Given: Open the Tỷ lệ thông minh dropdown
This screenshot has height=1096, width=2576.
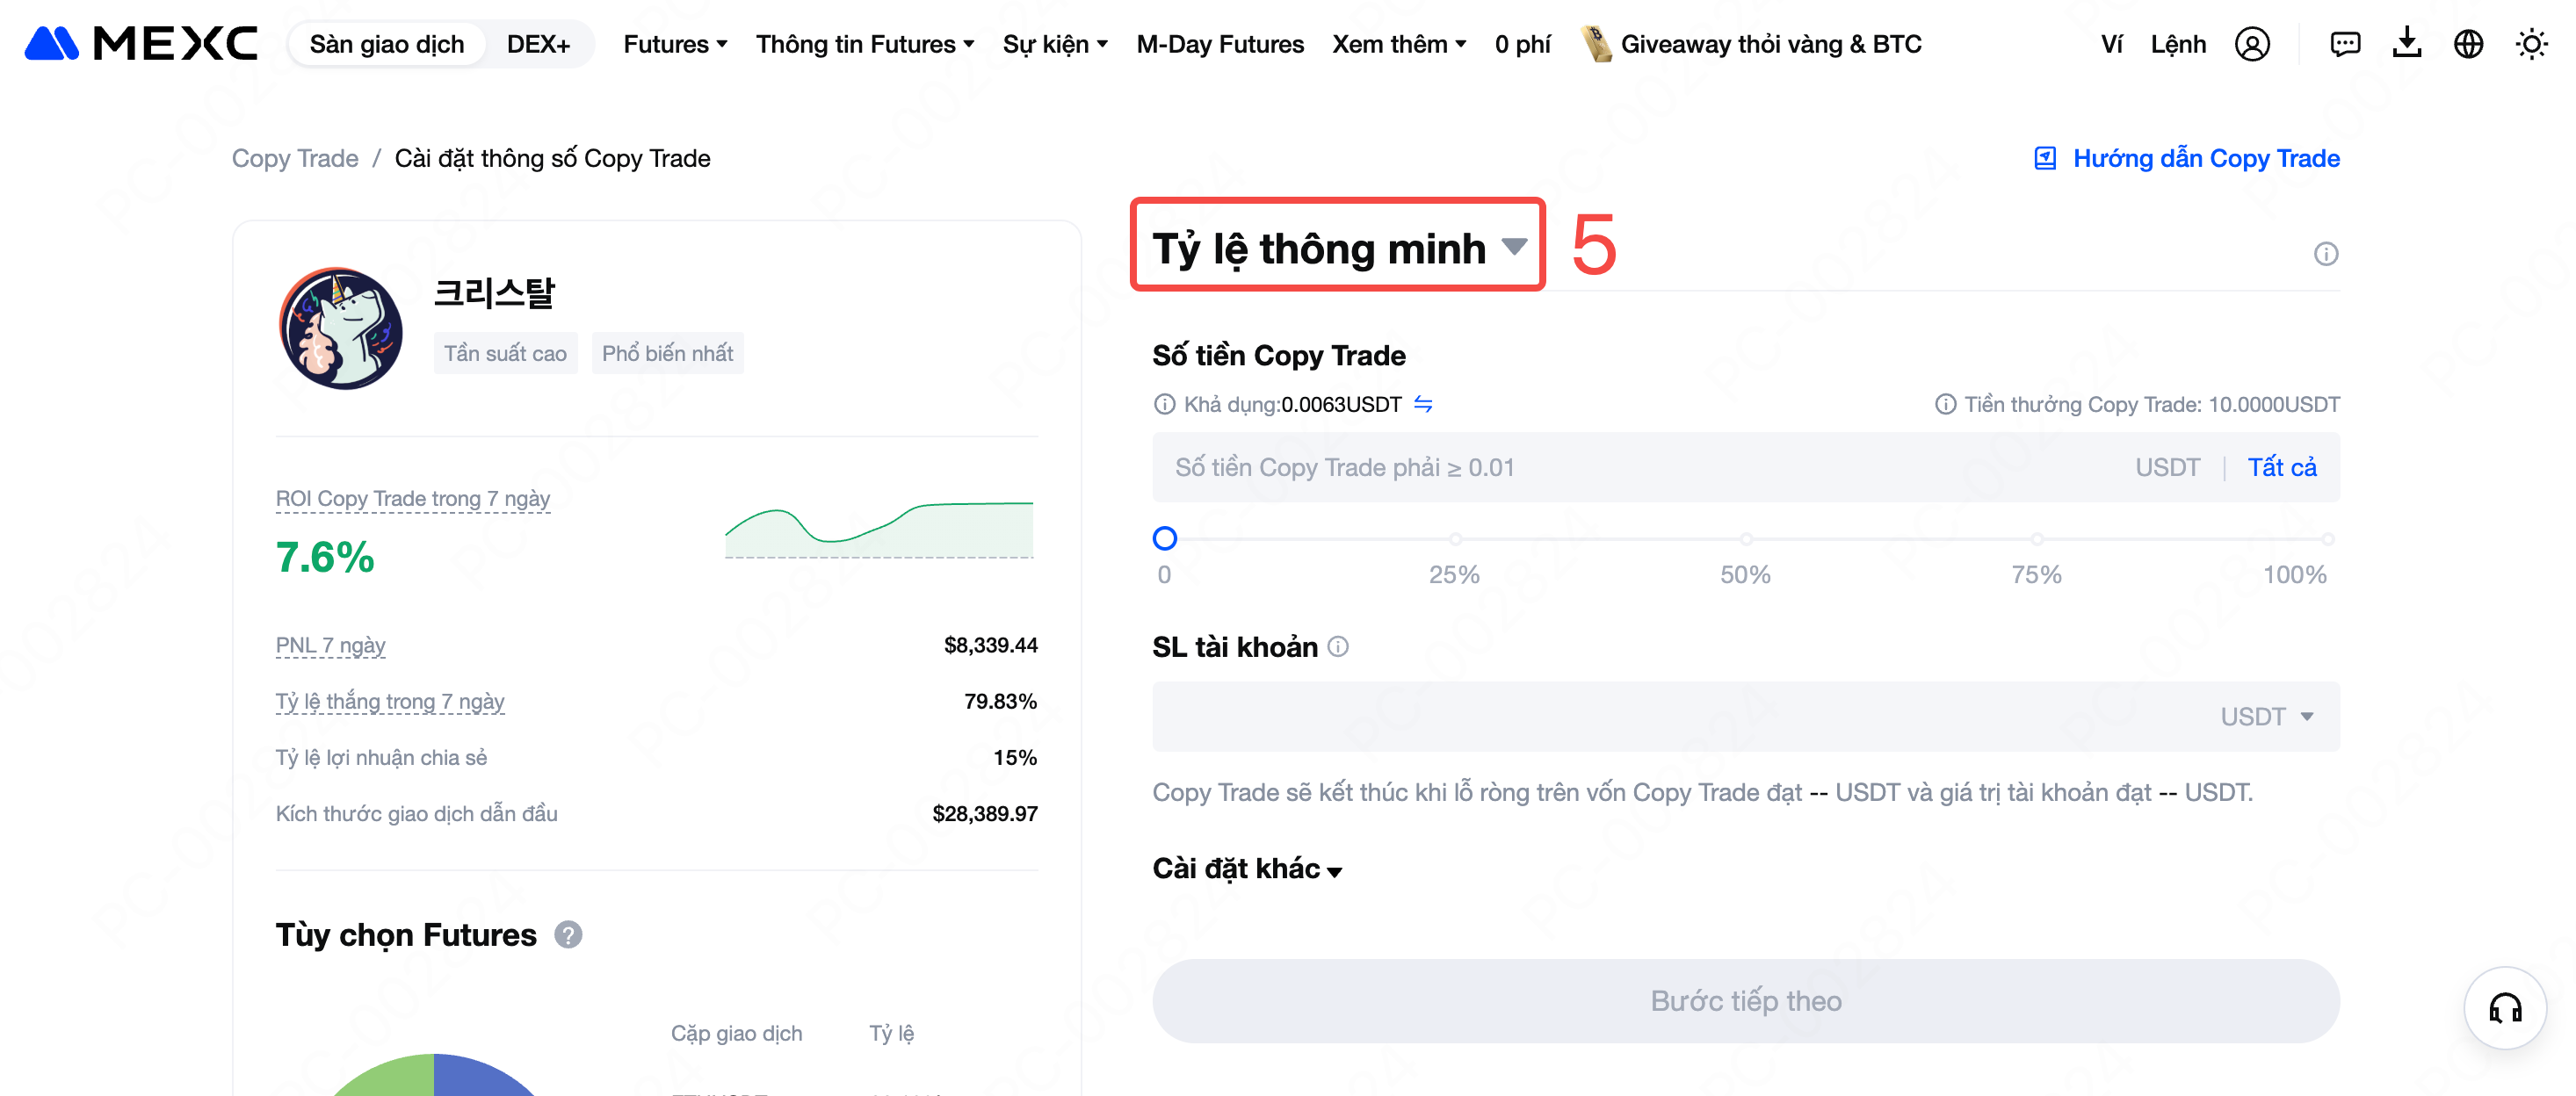Looking at the screenshot, I should tap(1338, 246).
